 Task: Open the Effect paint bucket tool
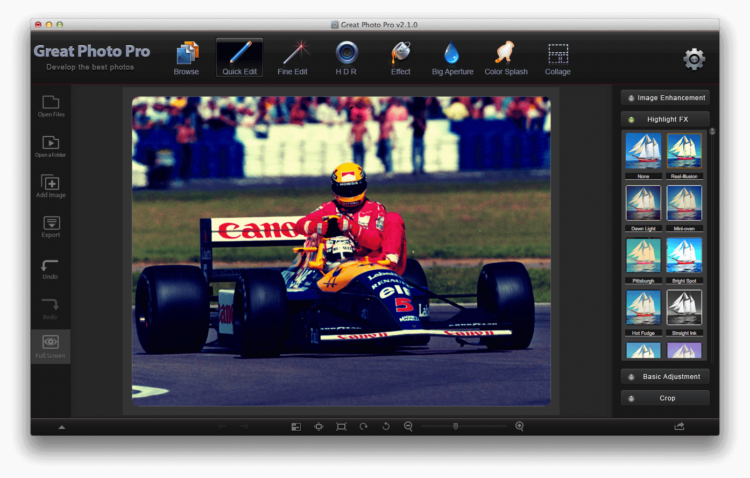click(400, 58)
